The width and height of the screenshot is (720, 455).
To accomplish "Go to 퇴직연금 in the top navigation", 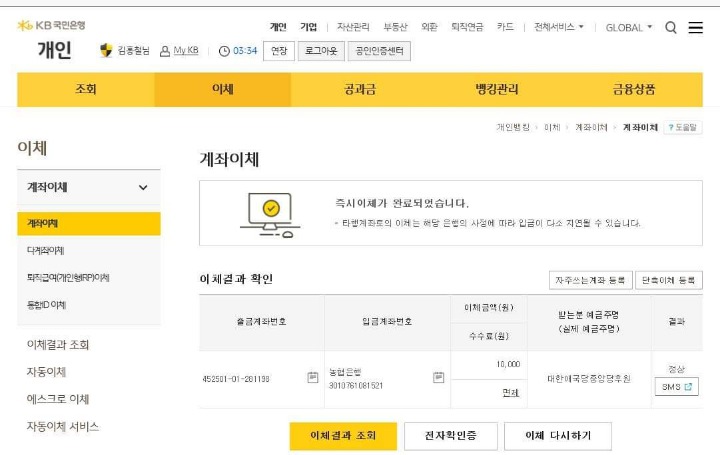I will pos(467,27).
